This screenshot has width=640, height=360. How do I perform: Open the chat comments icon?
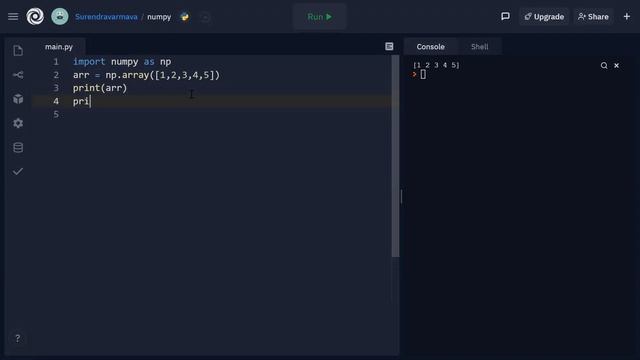pos(505,16)
